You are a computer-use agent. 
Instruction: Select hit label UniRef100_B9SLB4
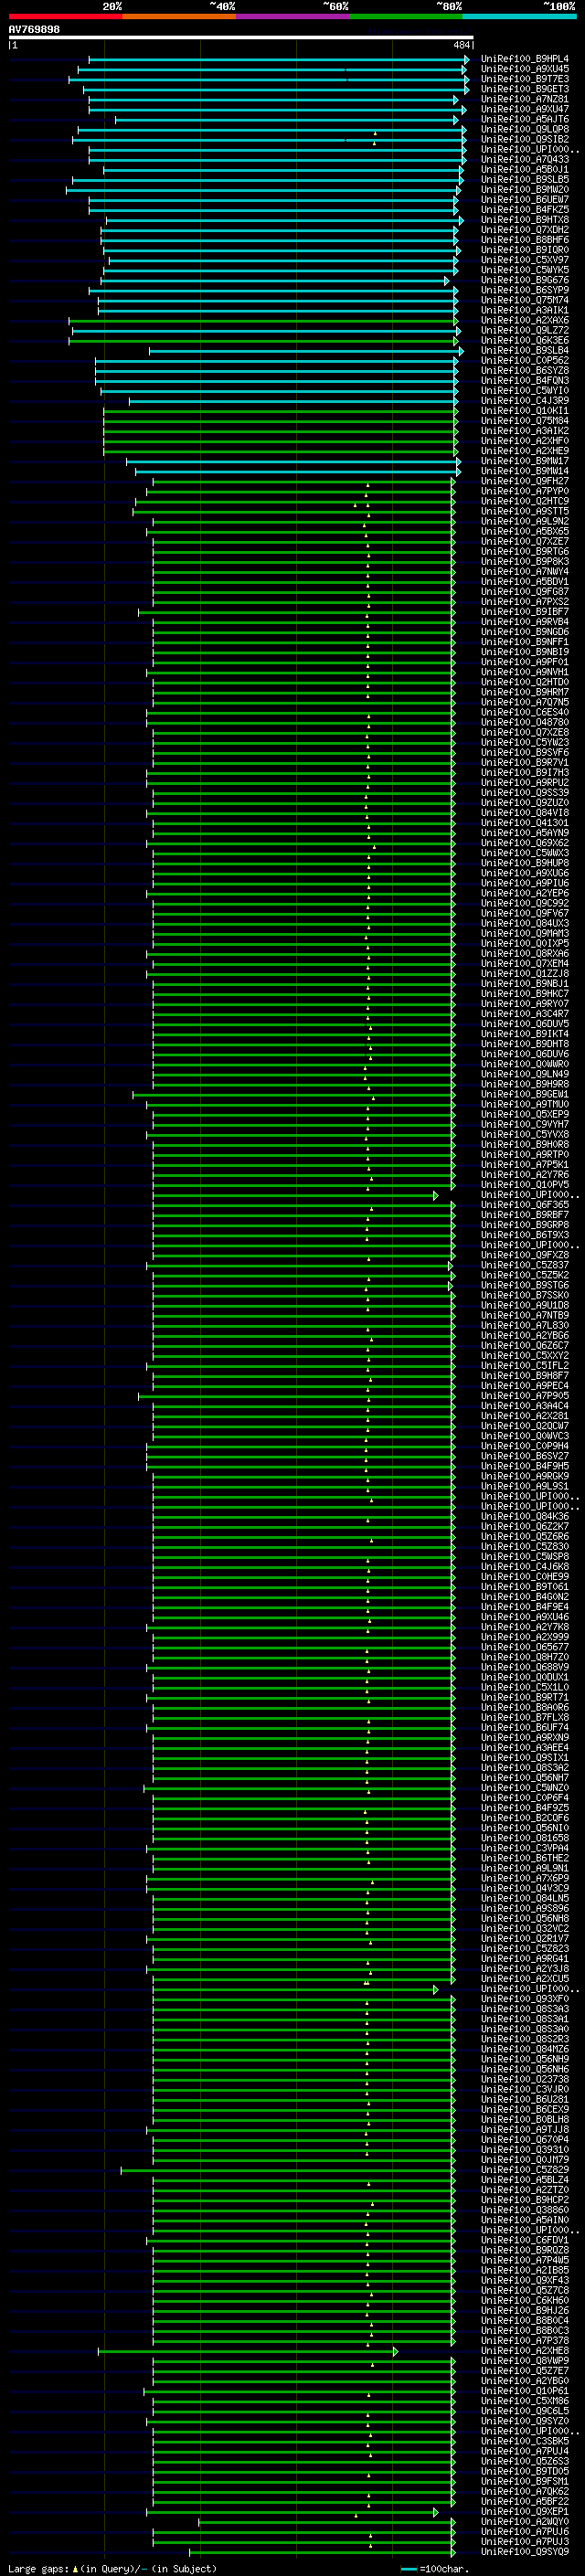coord(525,351)
